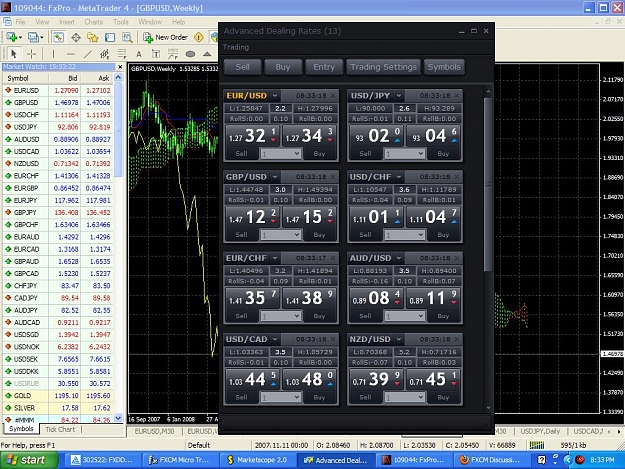Select the trendline drawing tool

88,53
